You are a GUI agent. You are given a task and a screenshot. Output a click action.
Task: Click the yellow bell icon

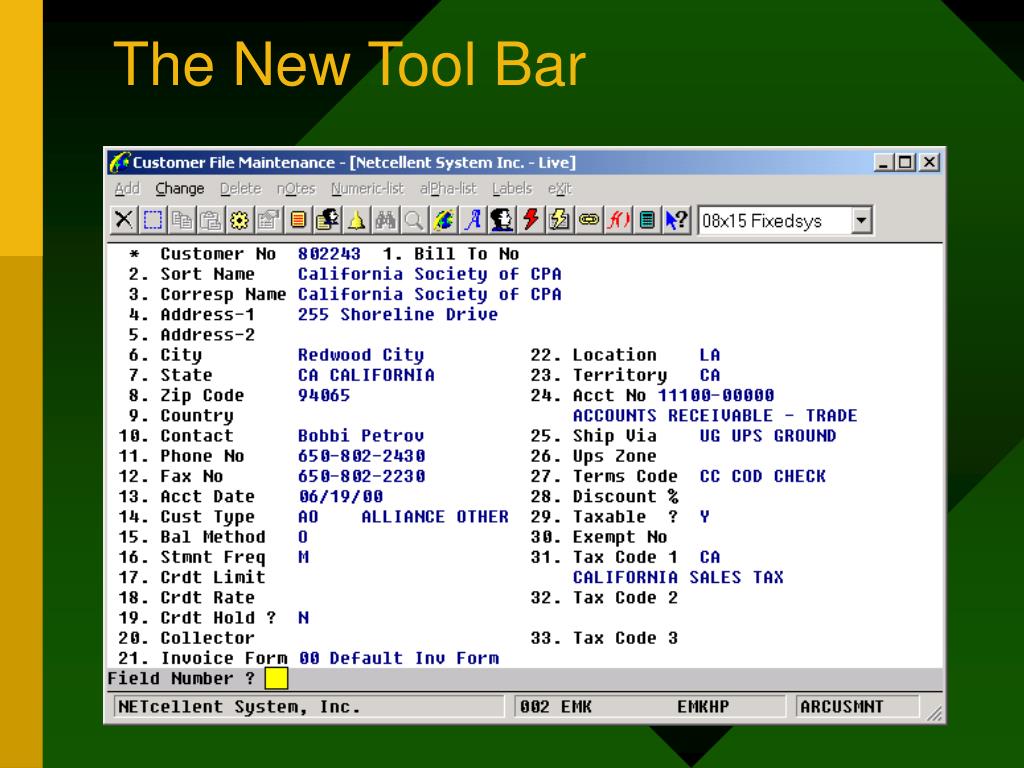tap(356, 220)
